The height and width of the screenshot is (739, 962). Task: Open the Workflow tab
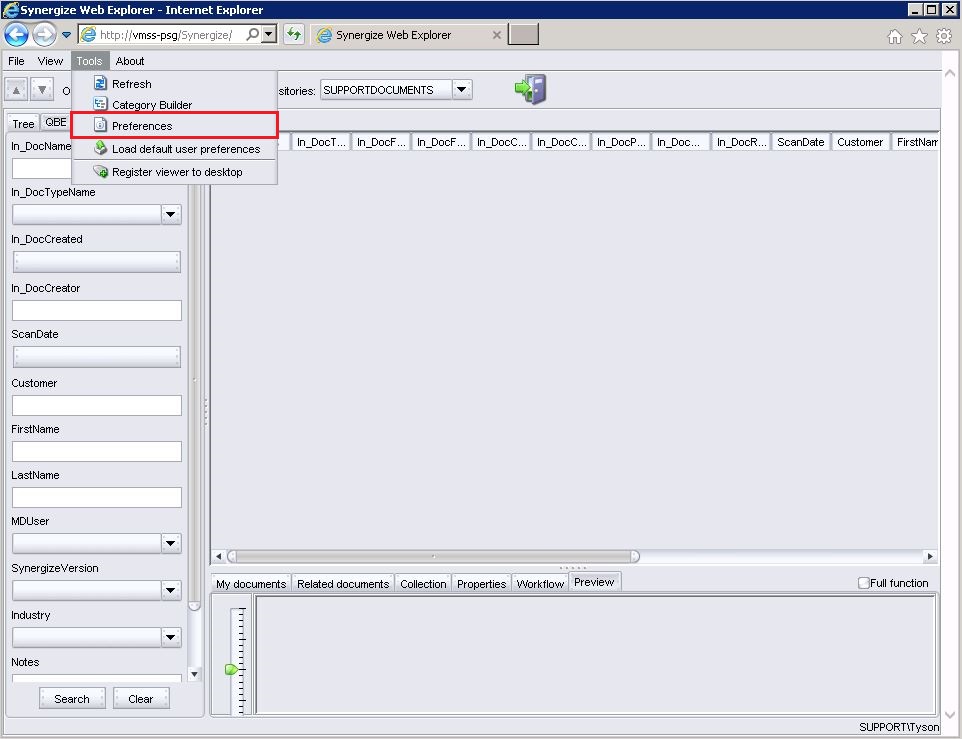click(x=540, y=583)
